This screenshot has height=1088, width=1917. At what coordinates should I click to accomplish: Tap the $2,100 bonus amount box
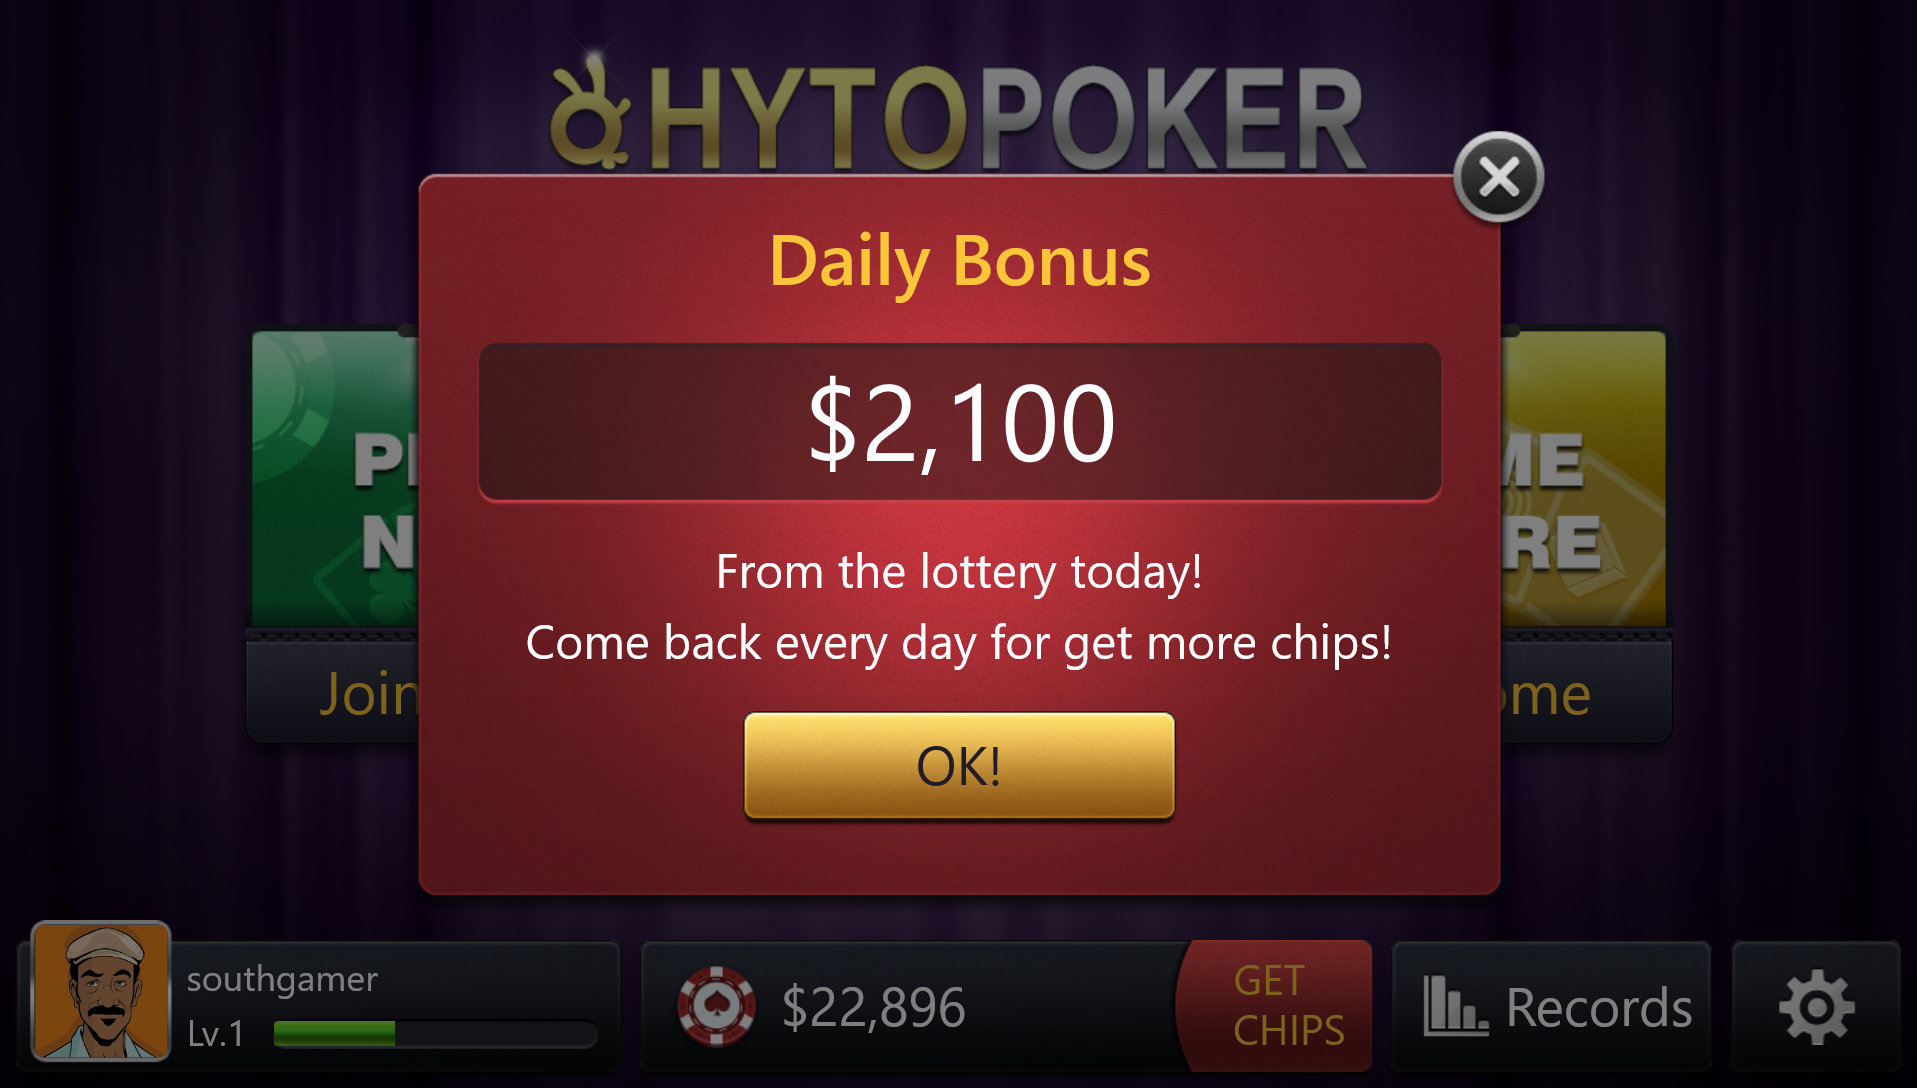coord(960,422)
